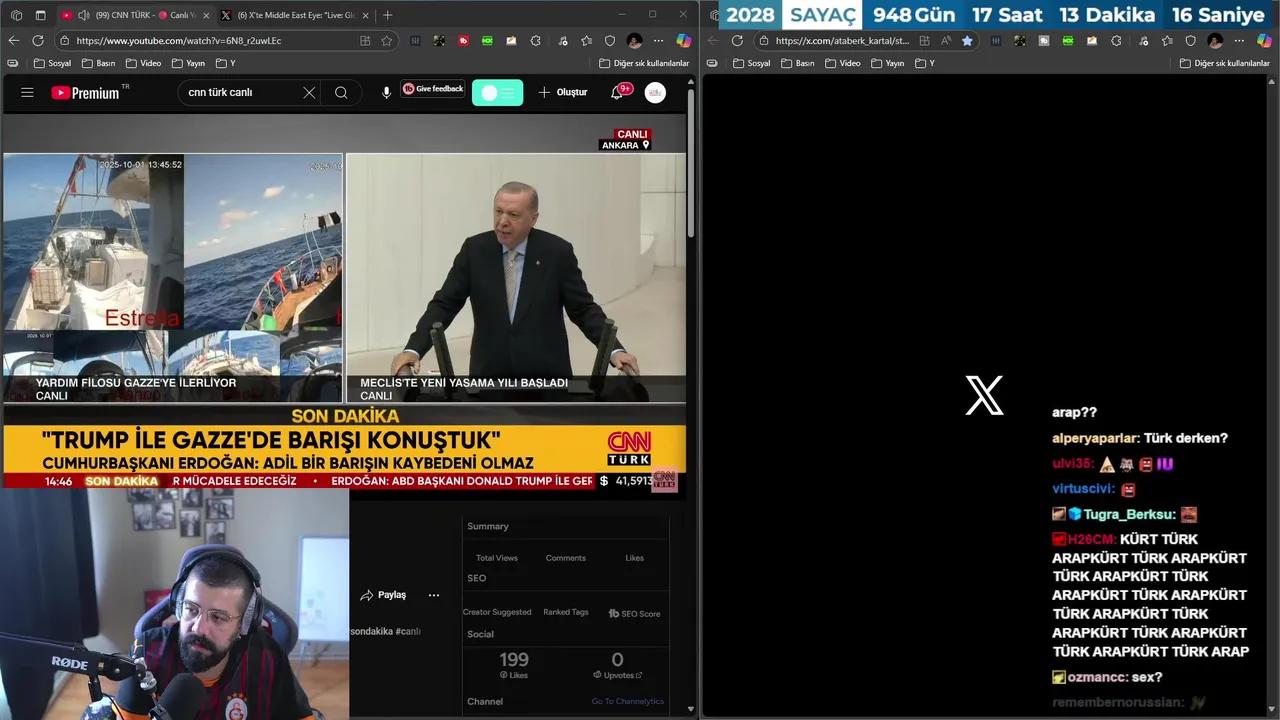Click the Paylaş share button

click(383, 595)
